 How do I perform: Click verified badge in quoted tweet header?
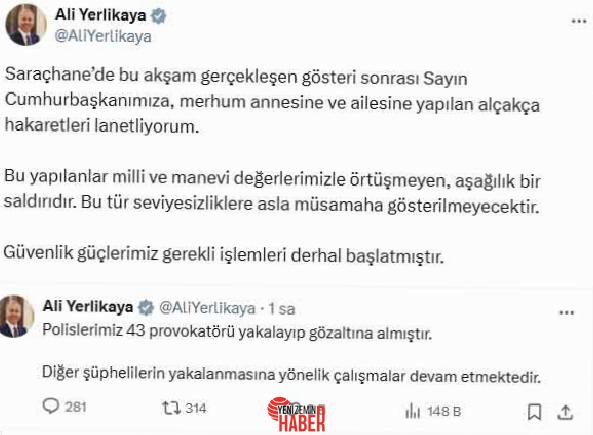click(x=146, y=308)
